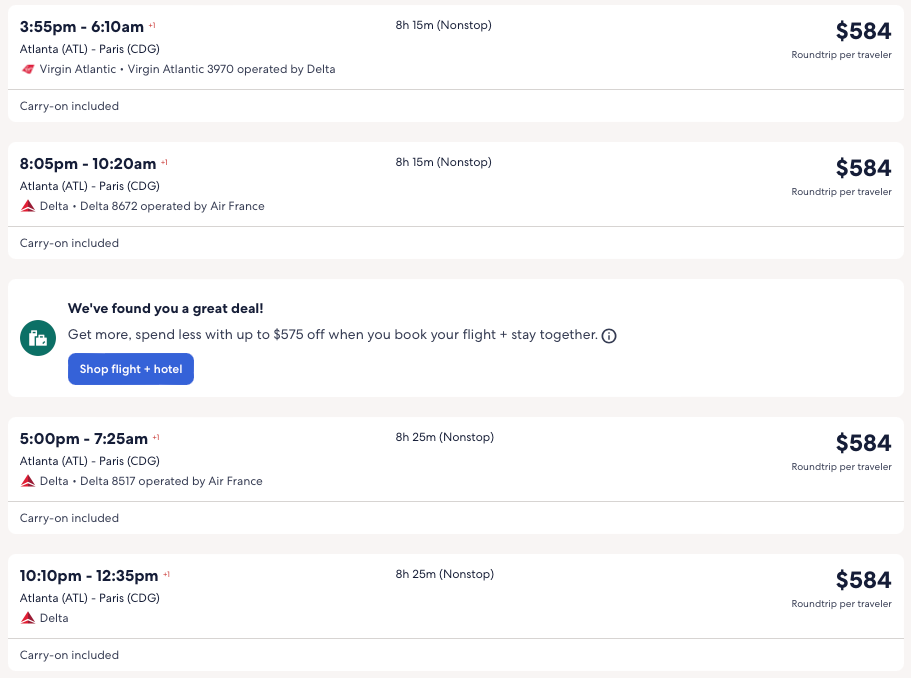Click 8h 15m (Nonstop) on the Virgin Atlantic flight
Image resolution: width=911 pixels, height=678 pixels.
pos(443,25)
